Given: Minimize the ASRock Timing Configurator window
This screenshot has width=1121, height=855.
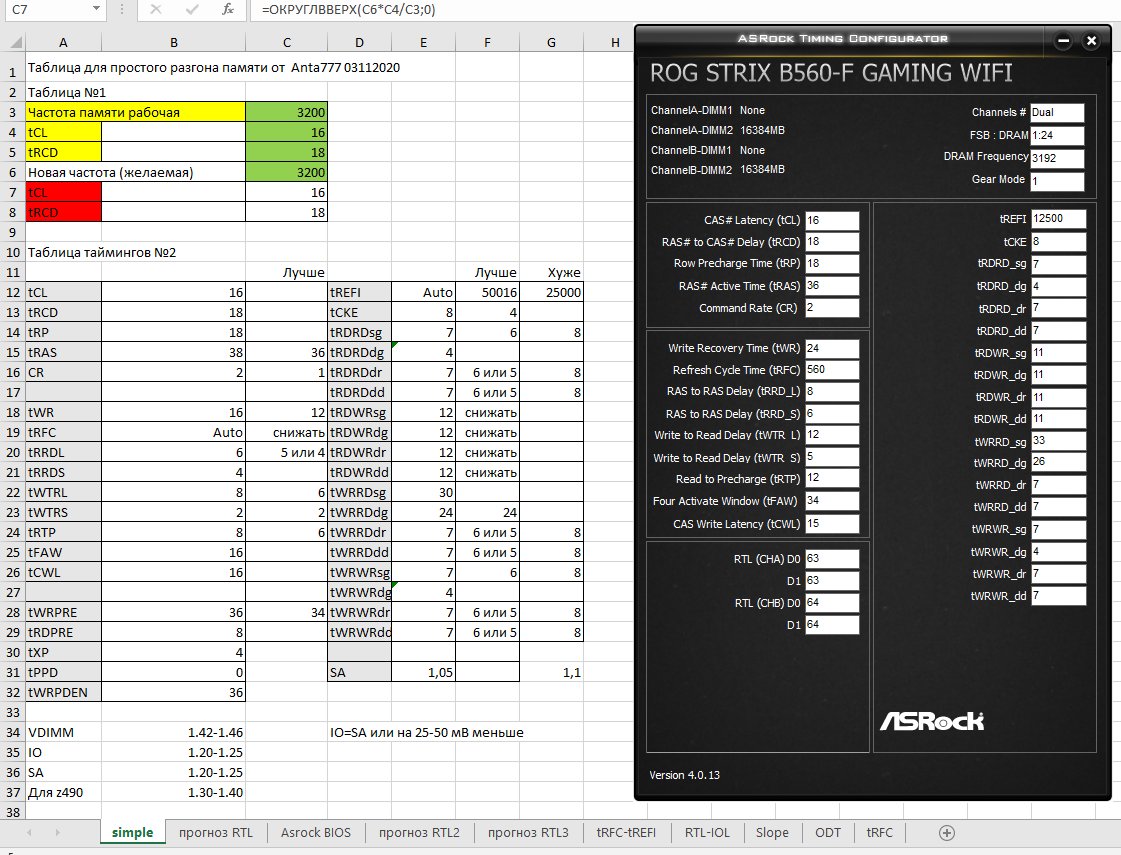Looking at the screenshot, I should coord(1063,41).
